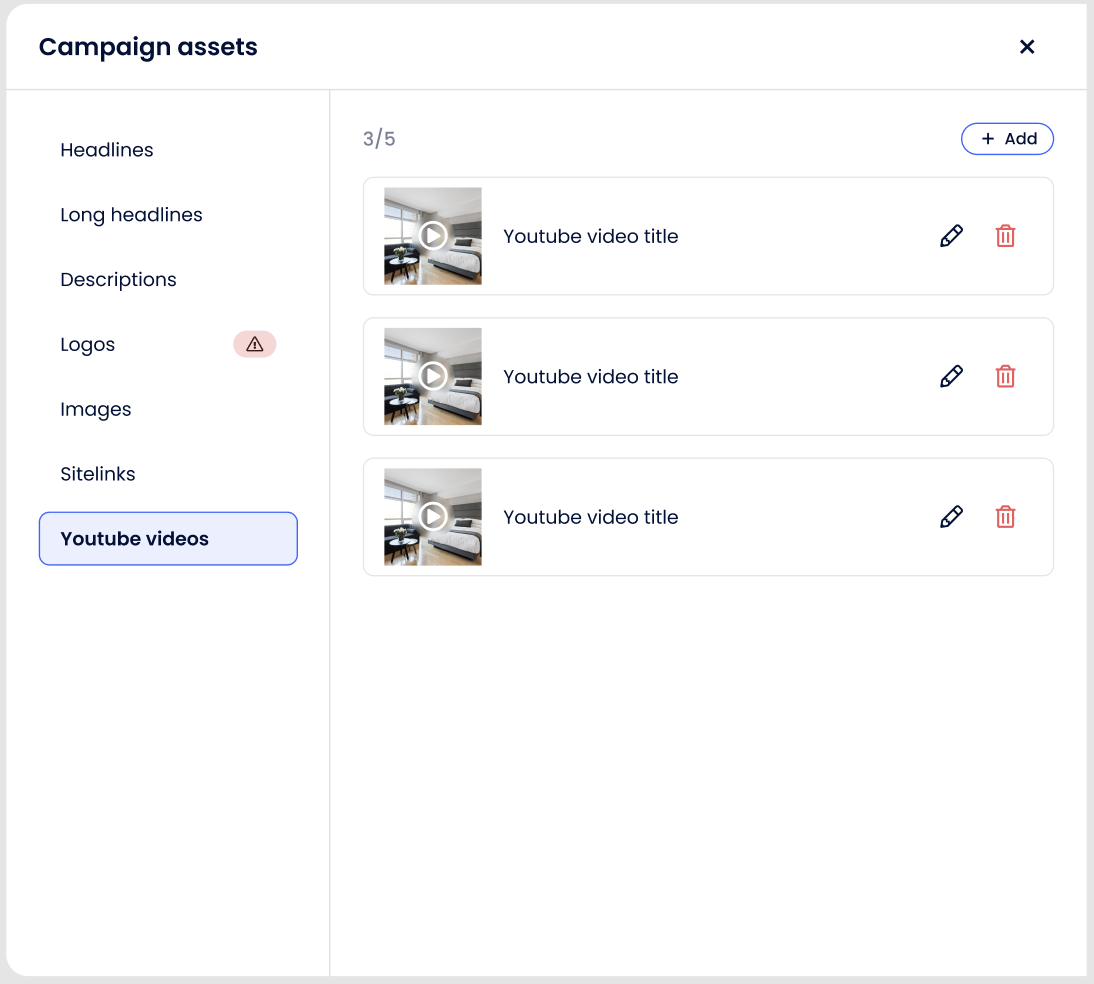1094x984 pixels.
Task: Edit the first Youtube video entry
Action: pos(951,236)
